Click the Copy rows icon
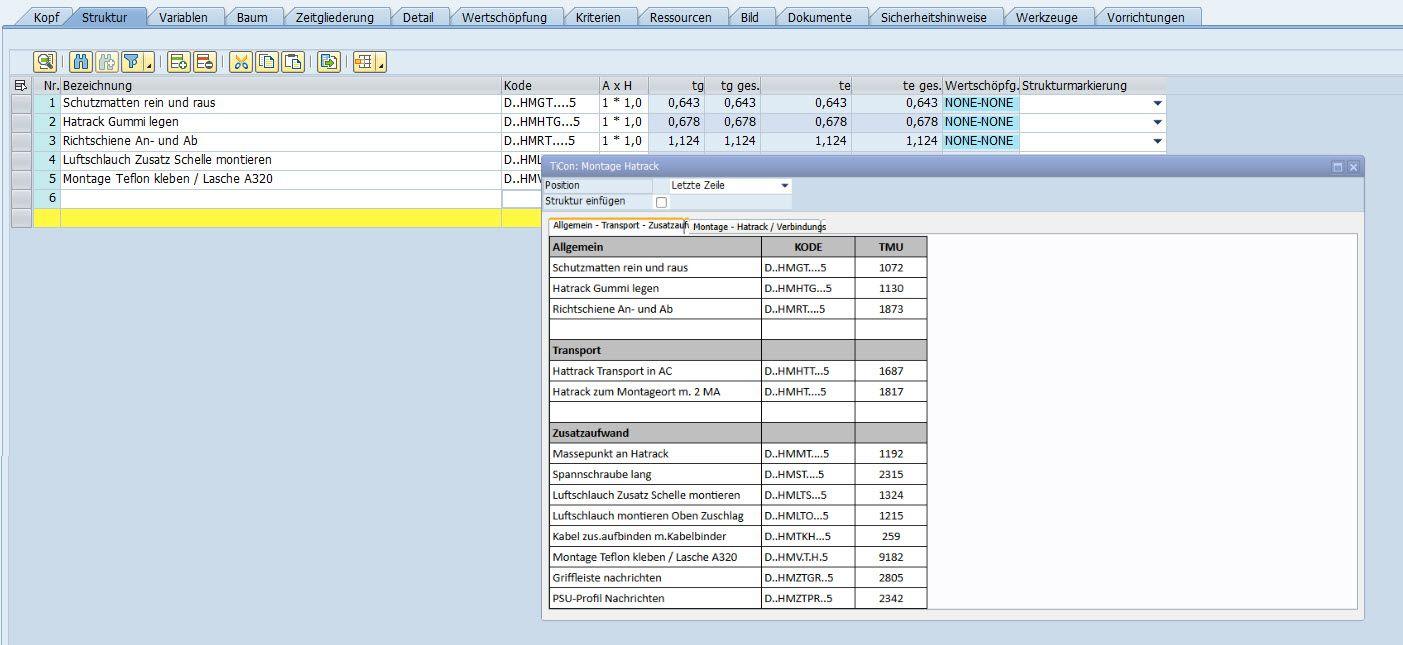This screenshot has width=1403, height=645. tap(267, 62)
